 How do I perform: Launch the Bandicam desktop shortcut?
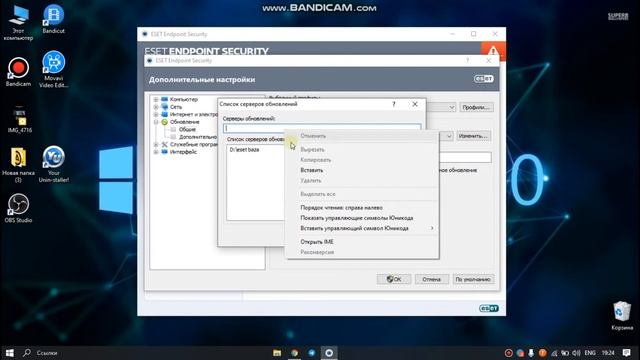point(18,71)
